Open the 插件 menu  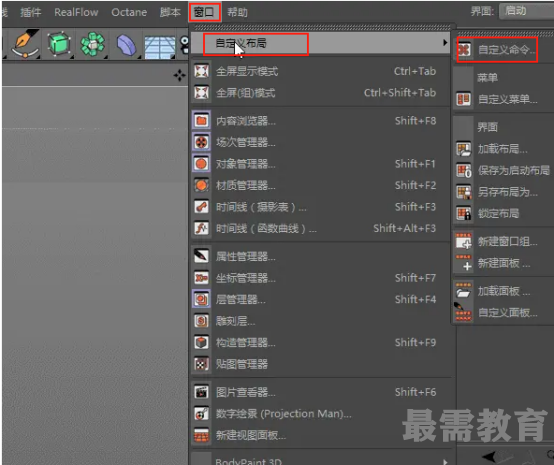[31, 12]
